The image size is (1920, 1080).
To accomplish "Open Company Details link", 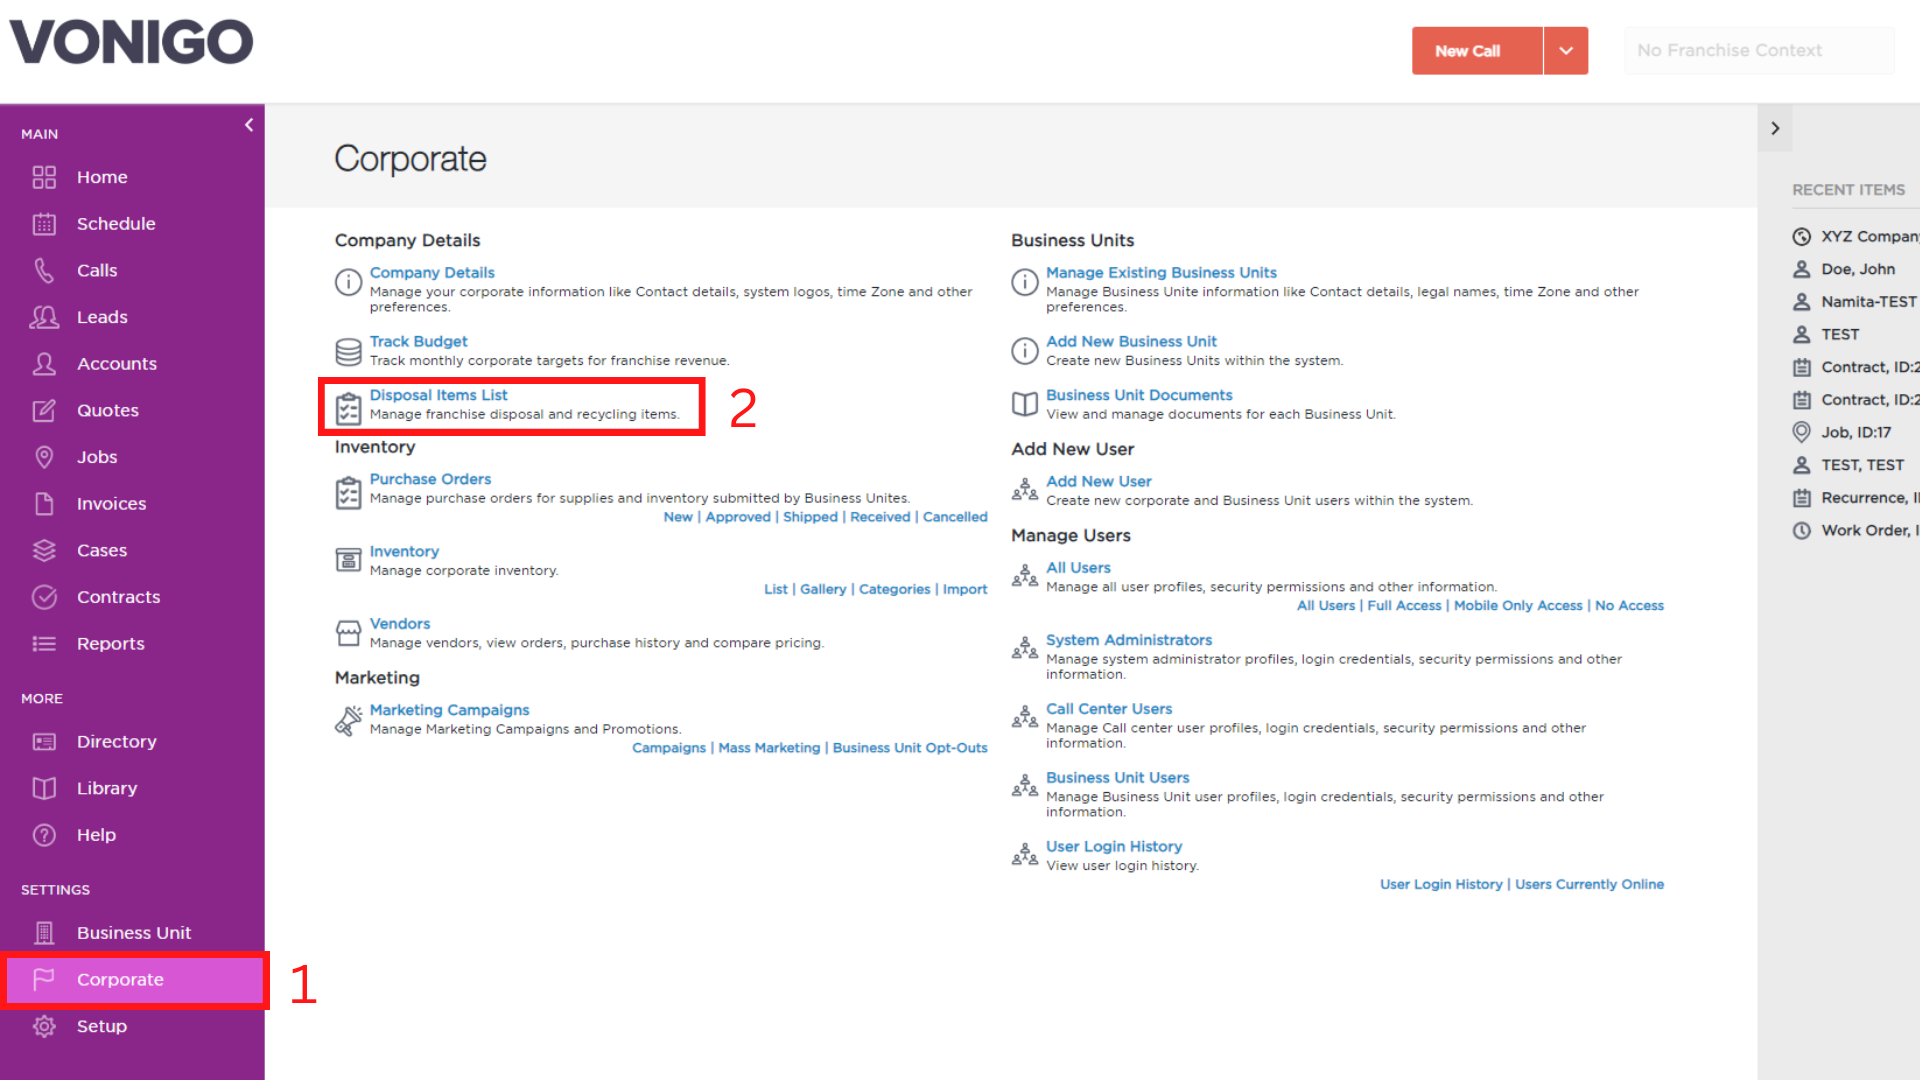I will [x=432, y=272].
